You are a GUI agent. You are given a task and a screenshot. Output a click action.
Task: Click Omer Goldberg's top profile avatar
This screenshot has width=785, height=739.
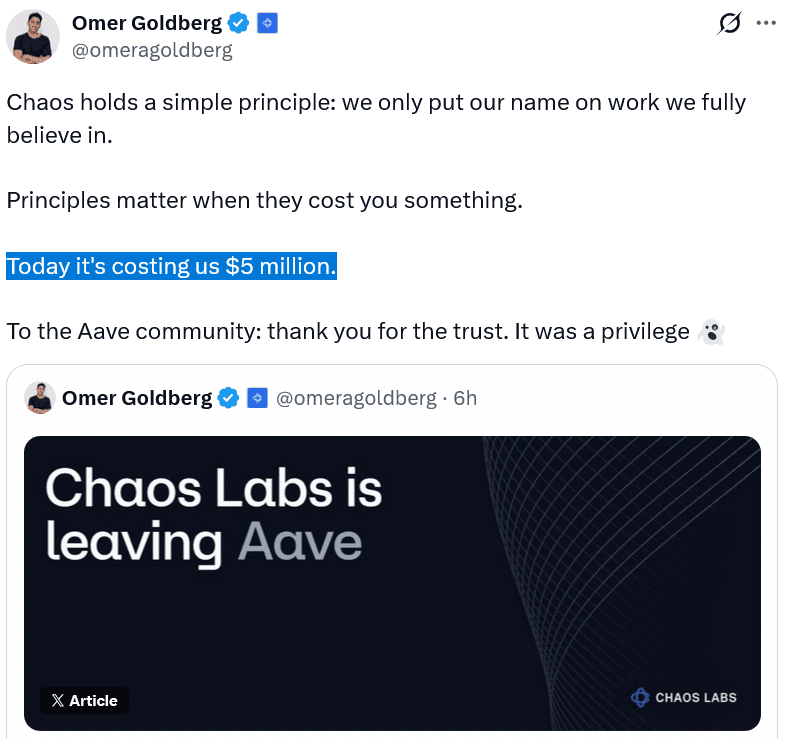click(x=33, y=37)
